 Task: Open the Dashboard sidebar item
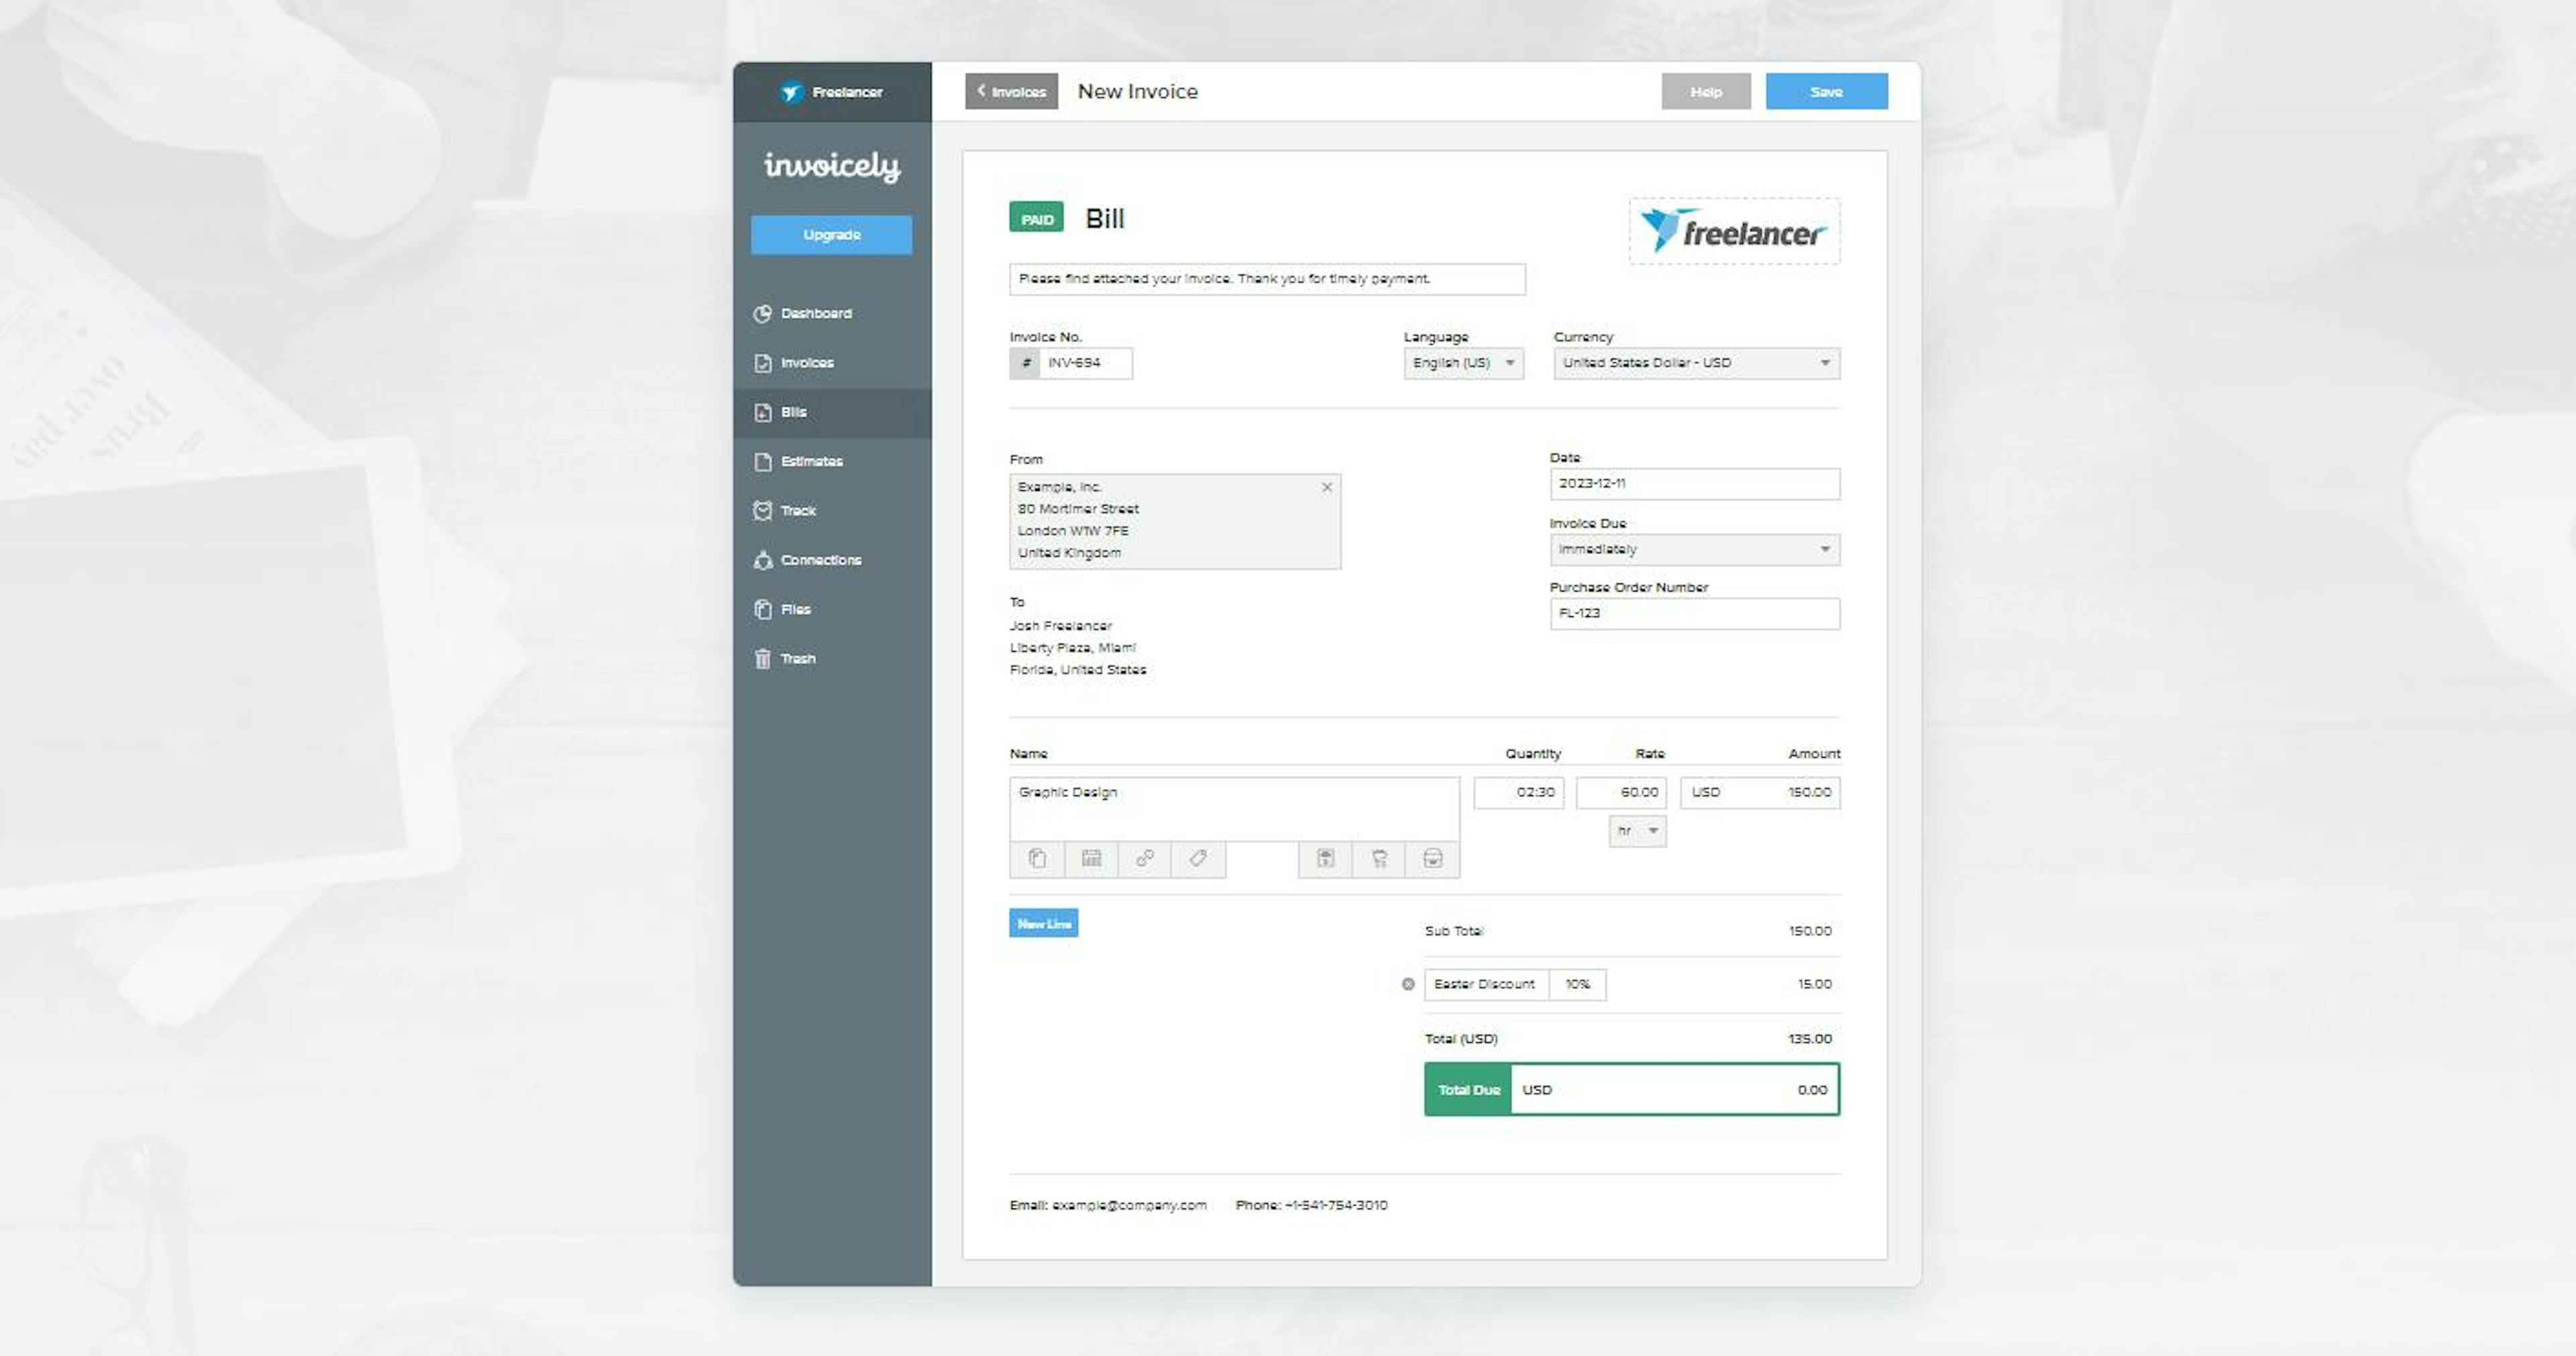point(832,313)
